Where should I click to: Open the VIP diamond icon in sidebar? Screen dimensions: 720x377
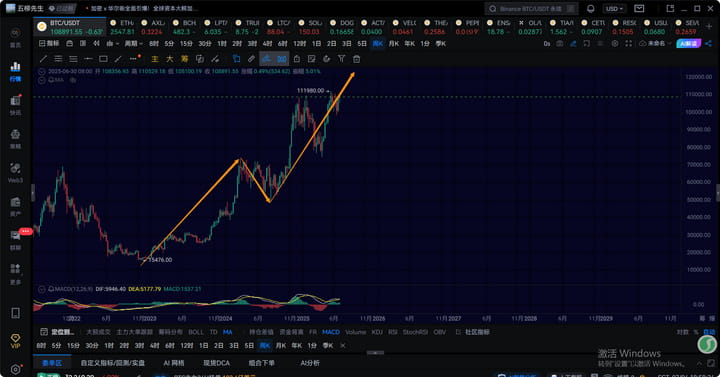pos(15,341)
